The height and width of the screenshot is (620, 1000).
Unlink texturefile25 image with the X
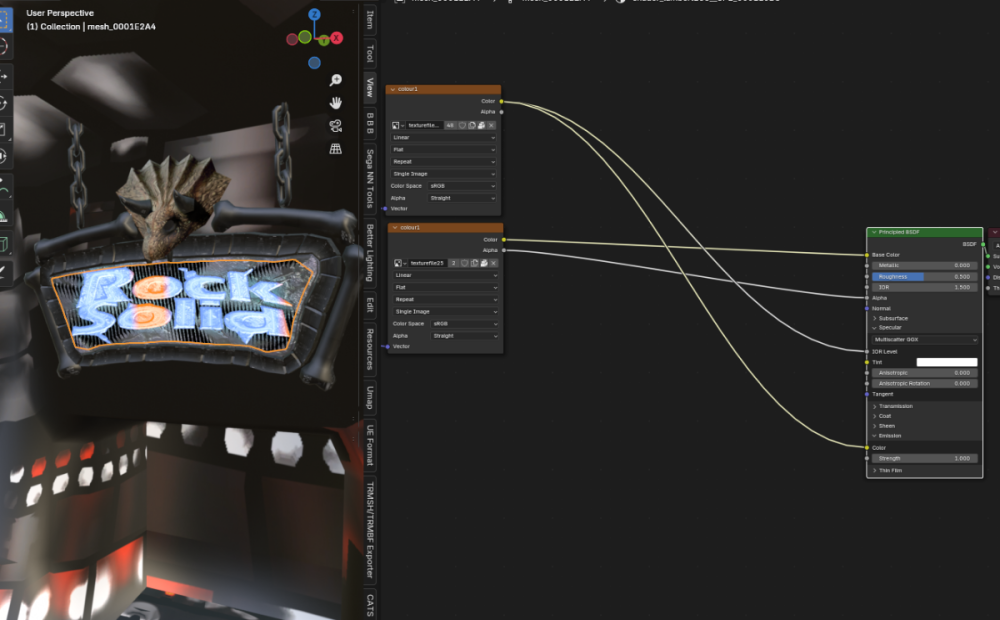coord(494,263)
